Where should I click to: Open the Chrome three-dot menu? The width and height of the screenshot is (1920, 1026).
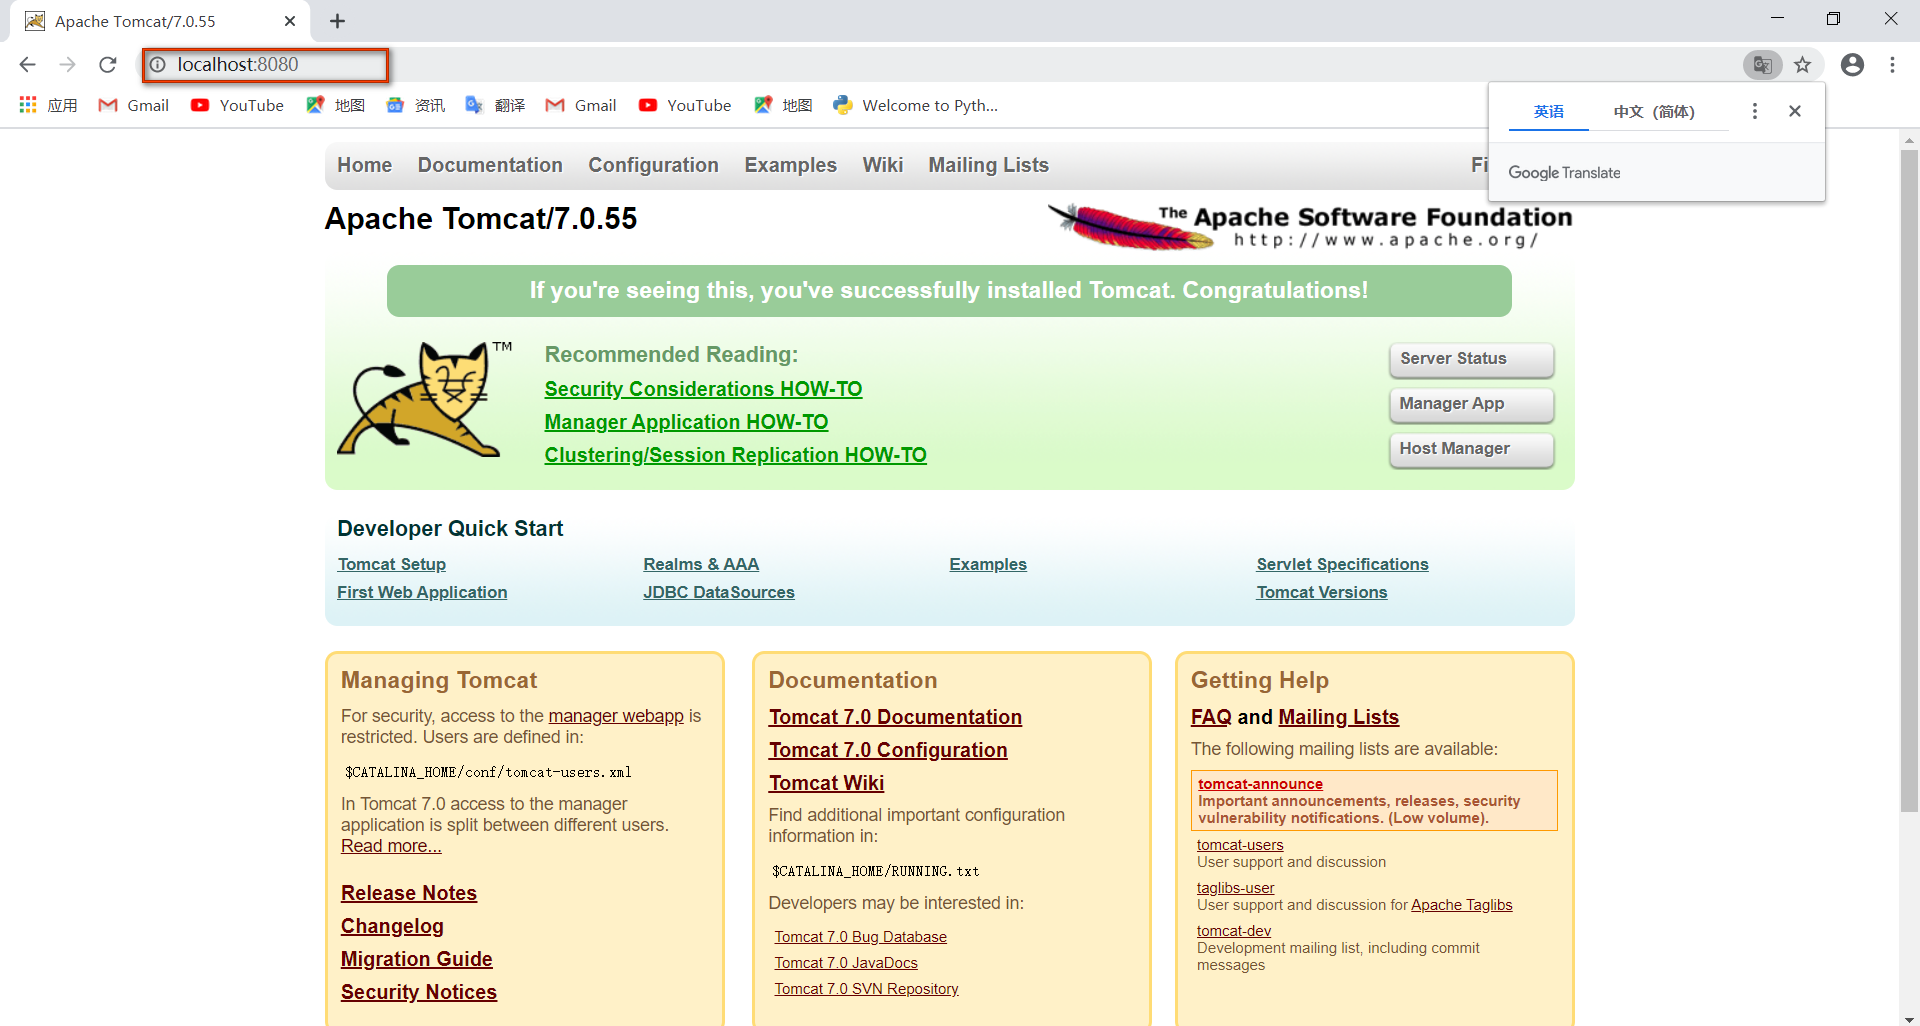pos(1892,65)
